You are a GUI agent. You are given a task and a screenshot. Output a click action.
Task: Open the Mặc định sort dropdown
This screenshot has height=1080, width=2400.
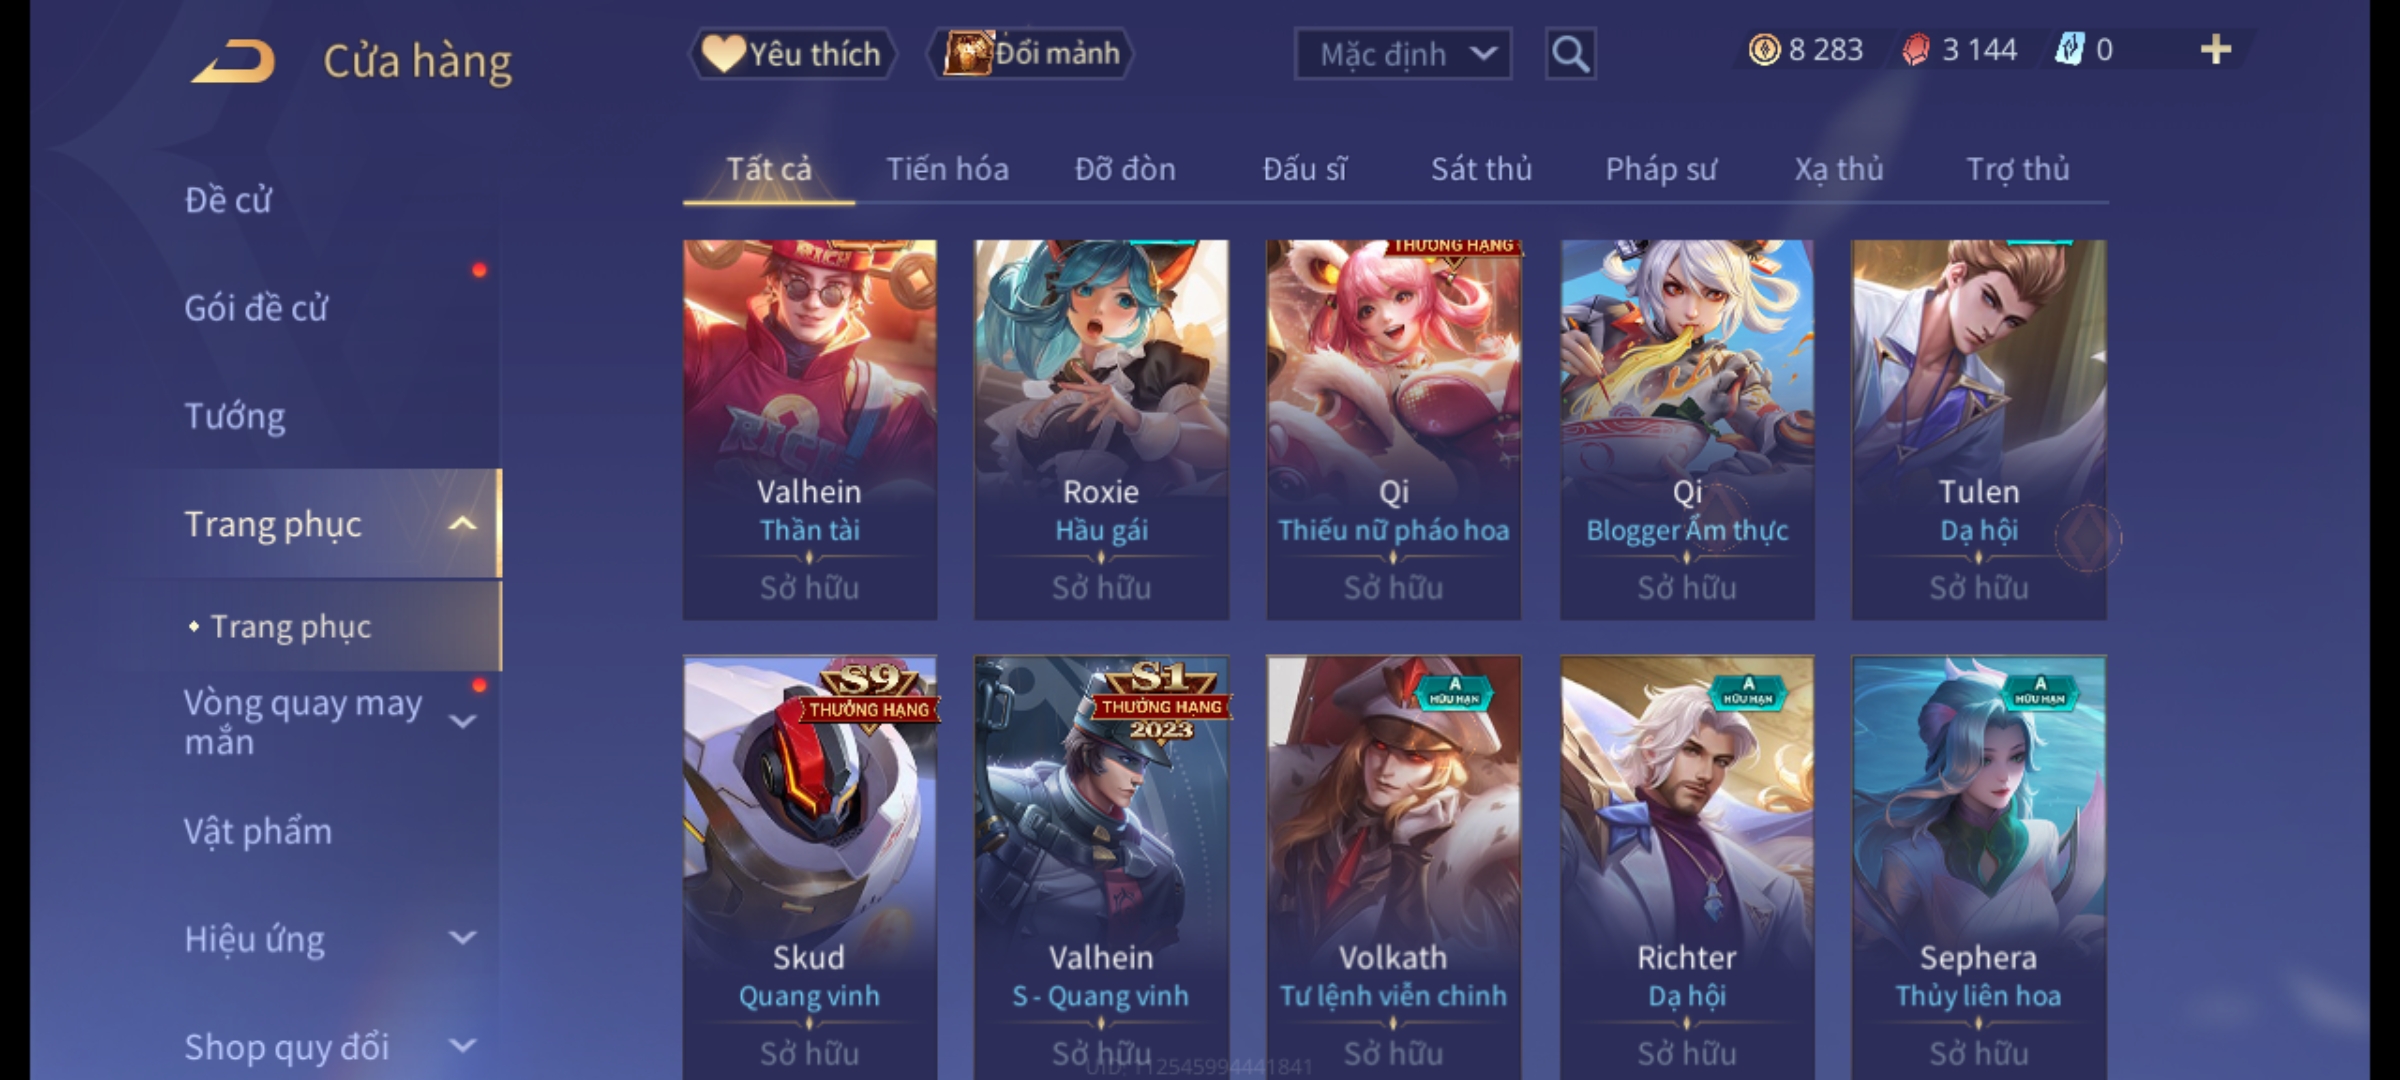click(x=1402, y=54)
